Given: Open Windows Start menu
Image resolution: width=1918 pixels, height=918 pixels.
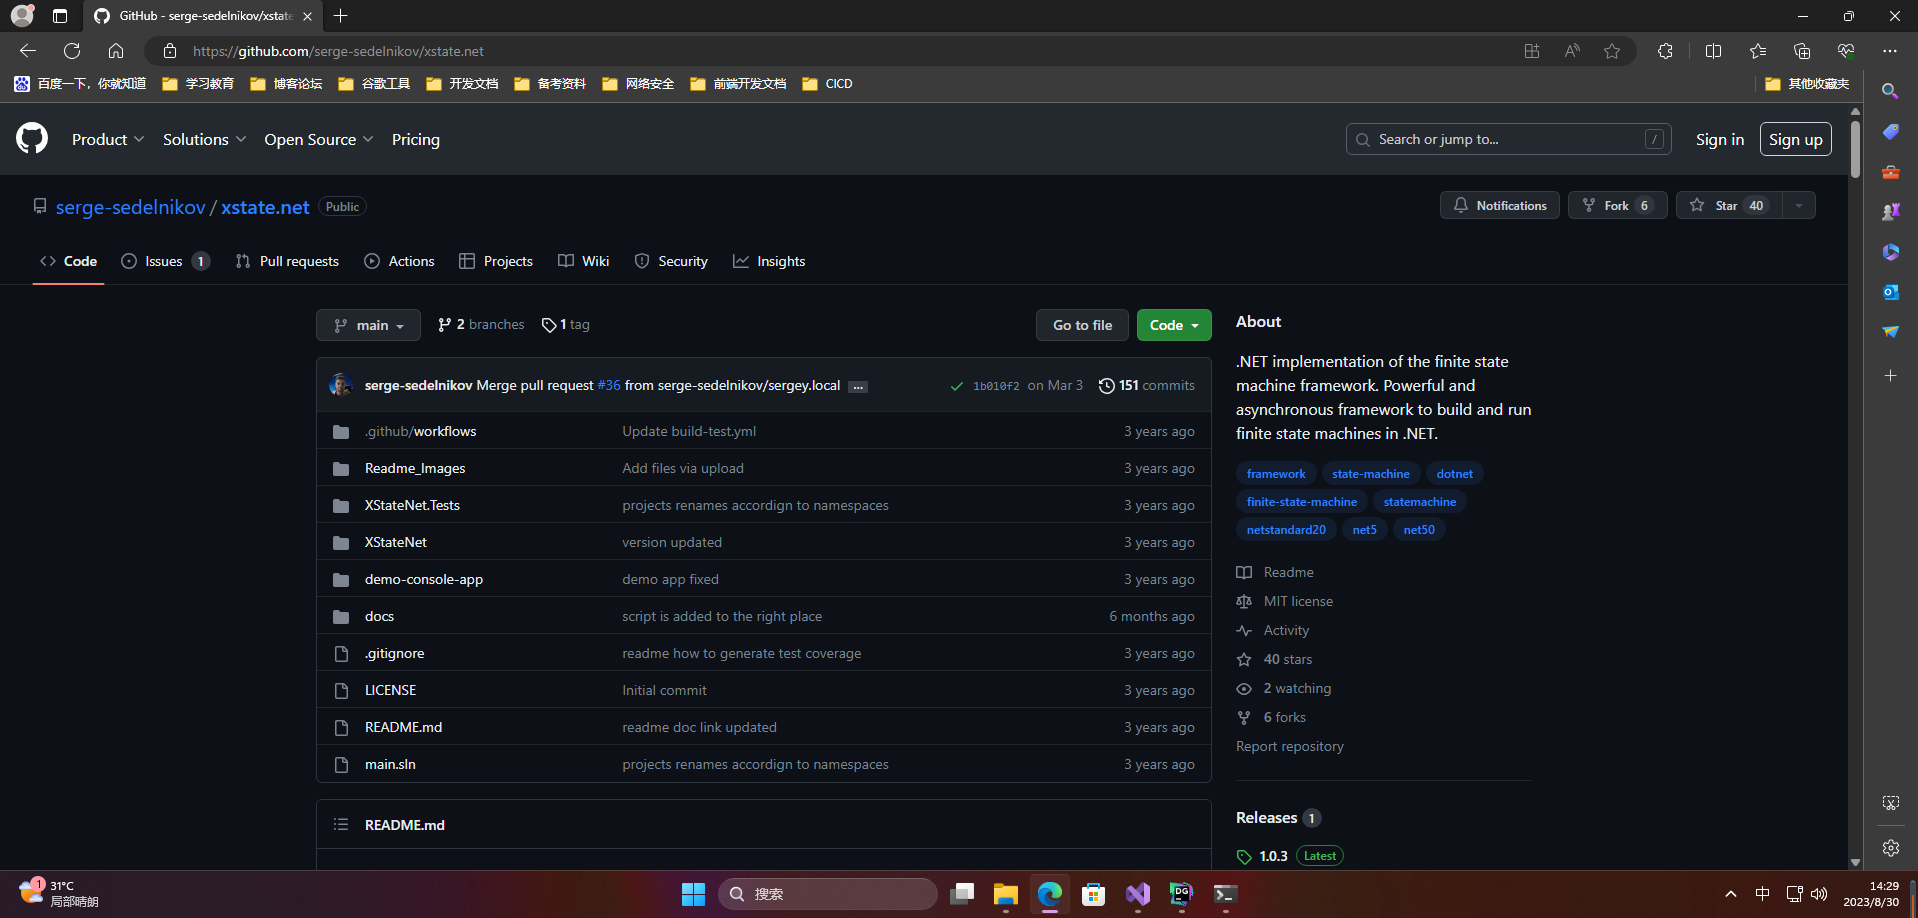Looking at the screenshot, I should click(693, 894).
